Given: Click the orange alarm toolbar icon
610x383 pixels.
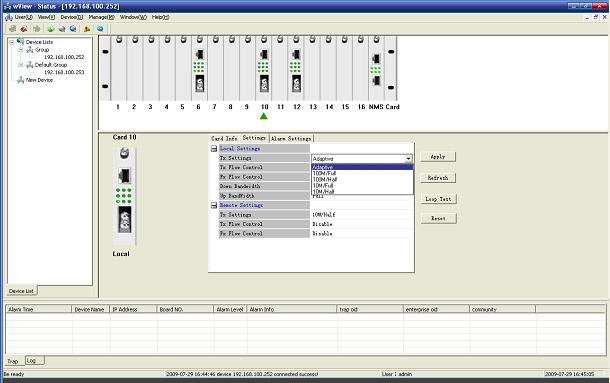Looking at the screenshot, I should (87, 29).
